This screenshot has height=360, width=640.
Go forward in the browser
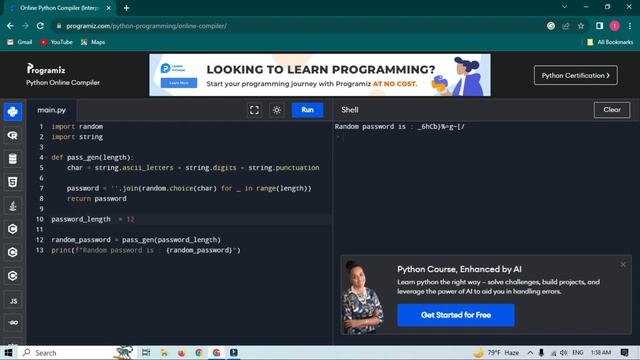coord(25,26)
